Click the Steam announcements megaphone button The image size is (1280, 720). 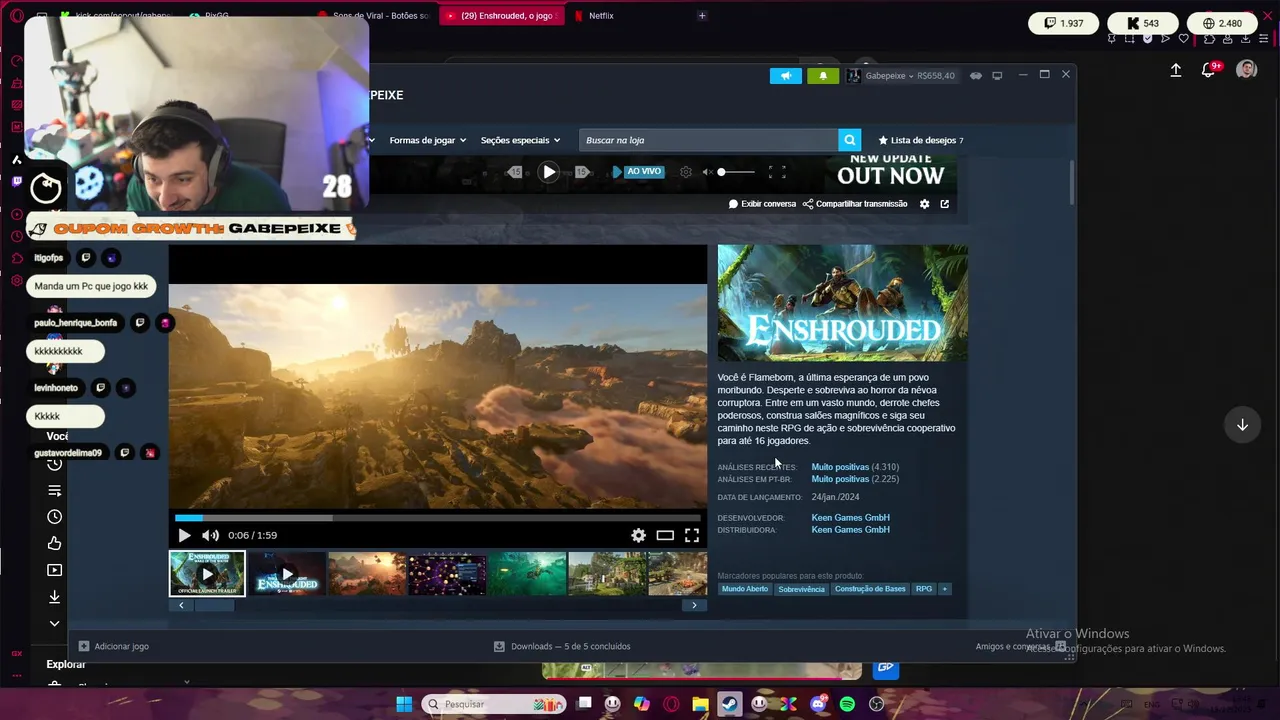click(786, 76)
